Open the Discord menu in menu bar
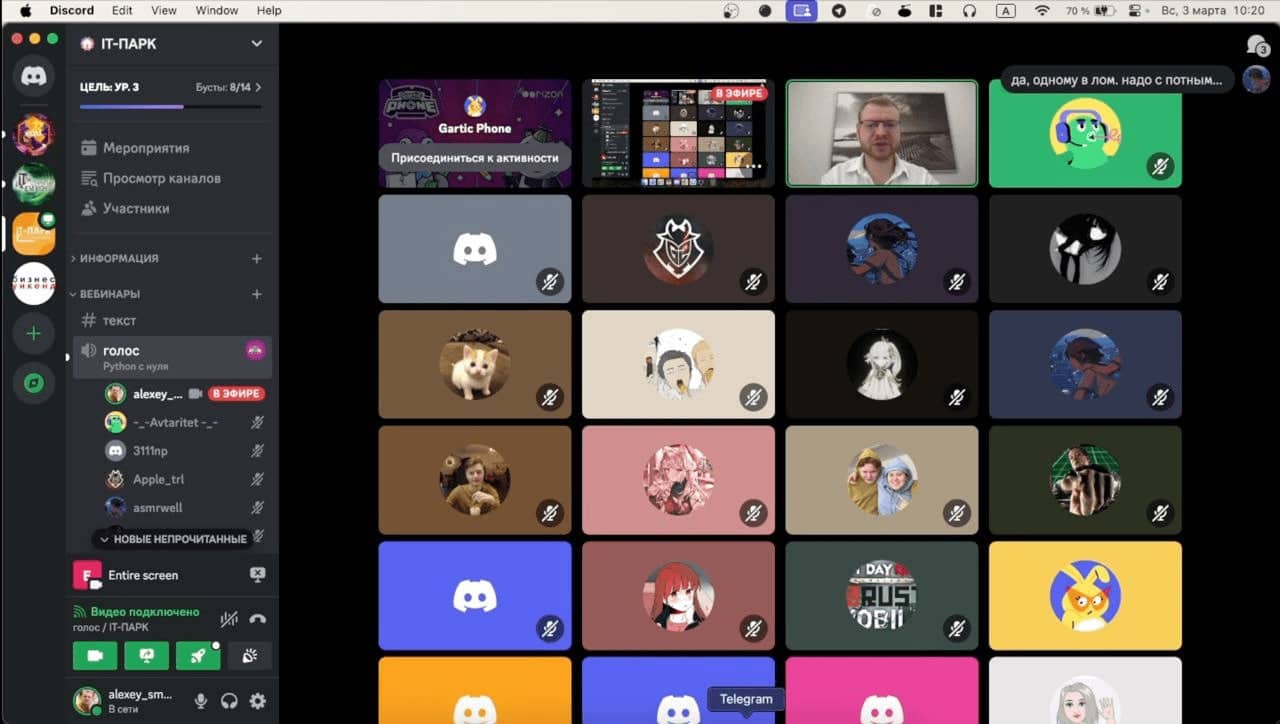This screenshot has width=1280, height=724. (x=71, y=11)
